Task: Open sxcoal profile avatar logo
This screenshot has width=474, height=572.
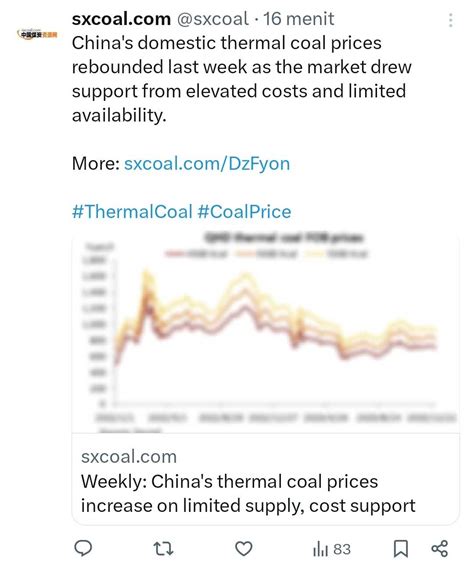Action: (37, 34)
